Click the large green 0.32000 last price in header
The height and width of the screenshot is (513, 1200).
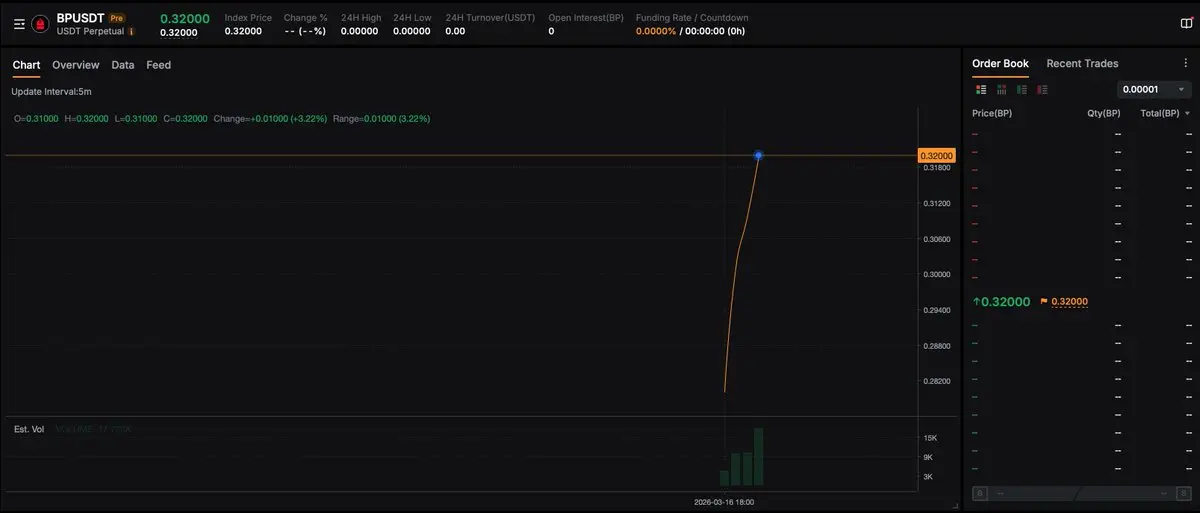pyautogui.click(x=185, y=18)
